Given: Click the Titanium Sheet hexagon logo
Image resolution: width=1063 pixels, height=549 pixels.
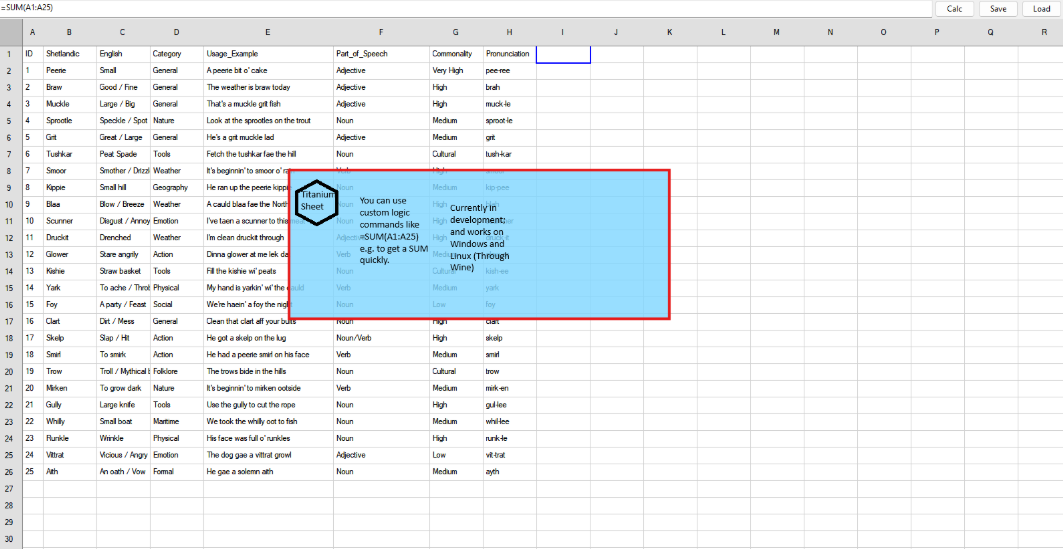Looking at the screenshot, I should pos(317,203).
